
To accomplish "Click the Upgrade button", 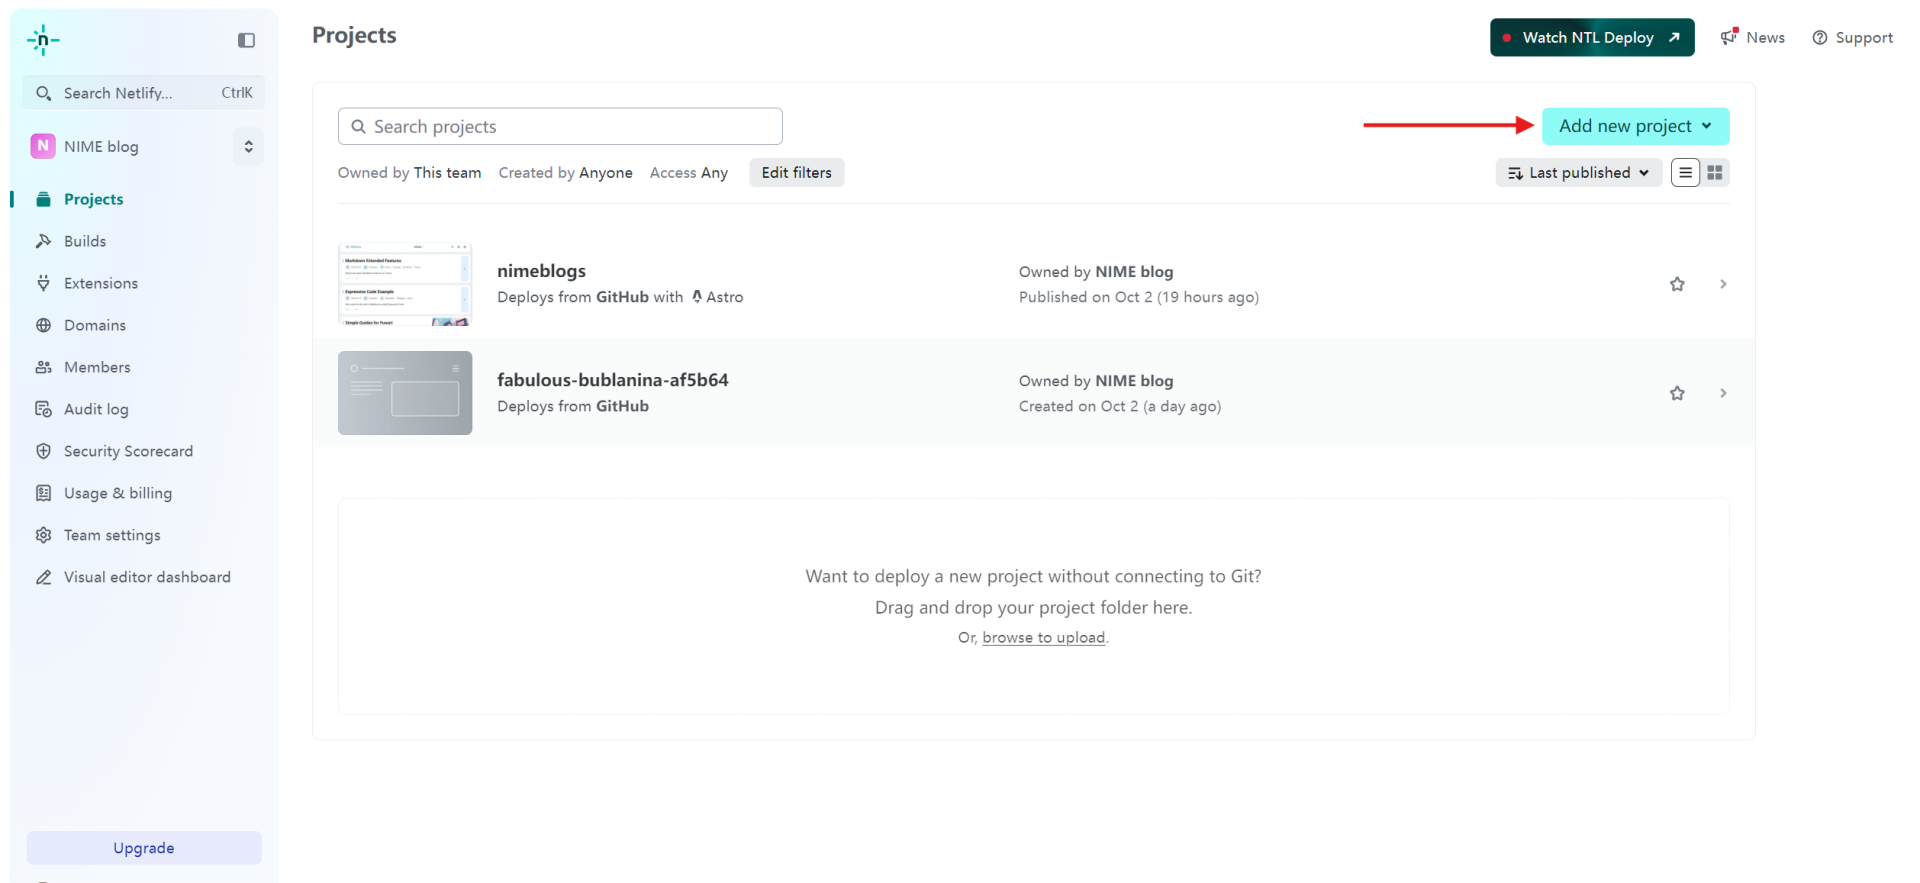I will tap(144, 848).
